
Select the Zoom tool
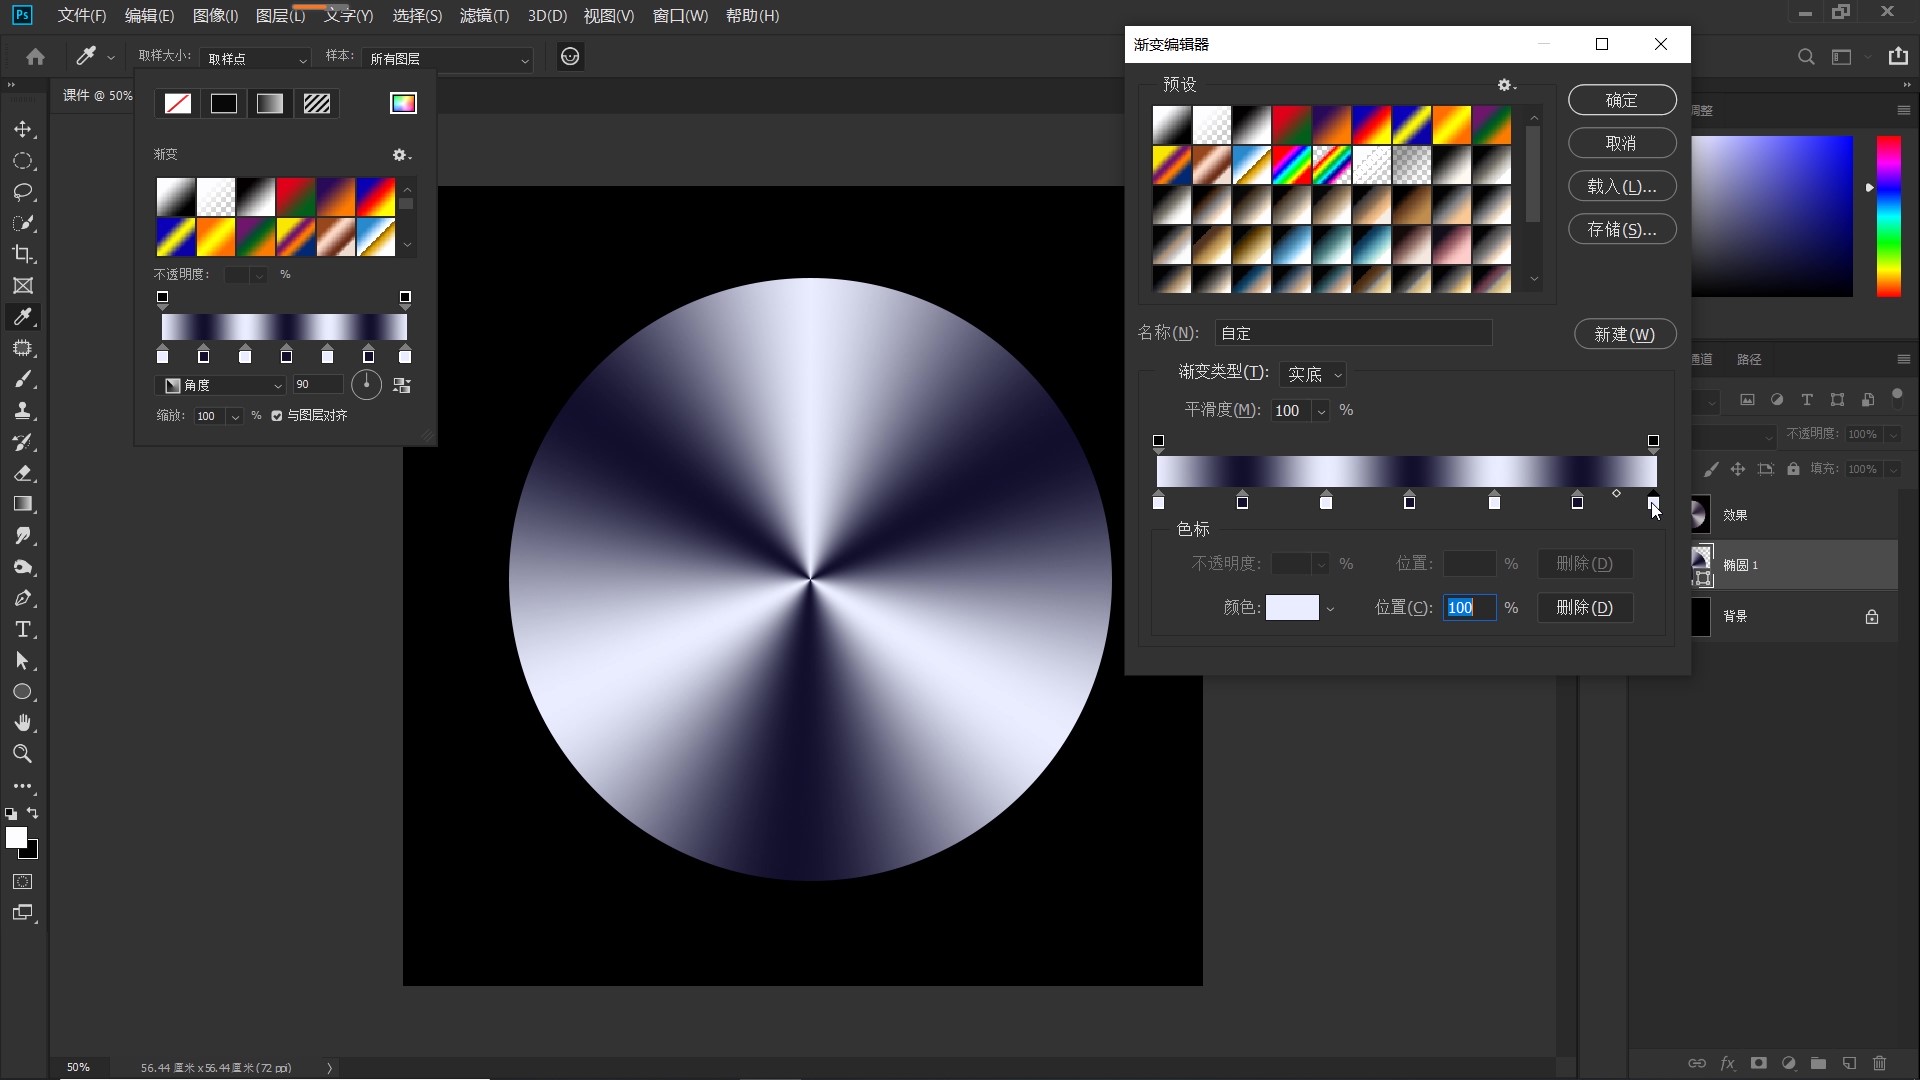23,754
